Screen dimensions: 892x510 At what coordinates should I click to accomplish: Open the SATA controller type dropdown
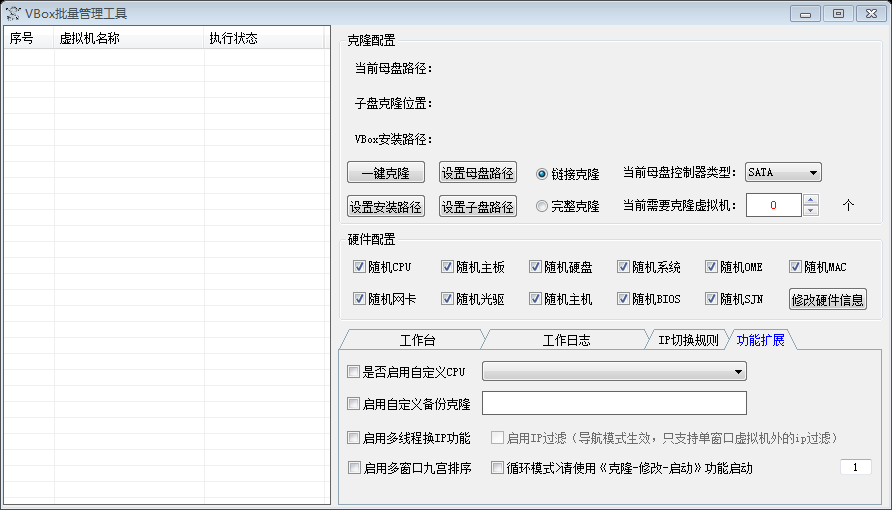click(783, 172)
